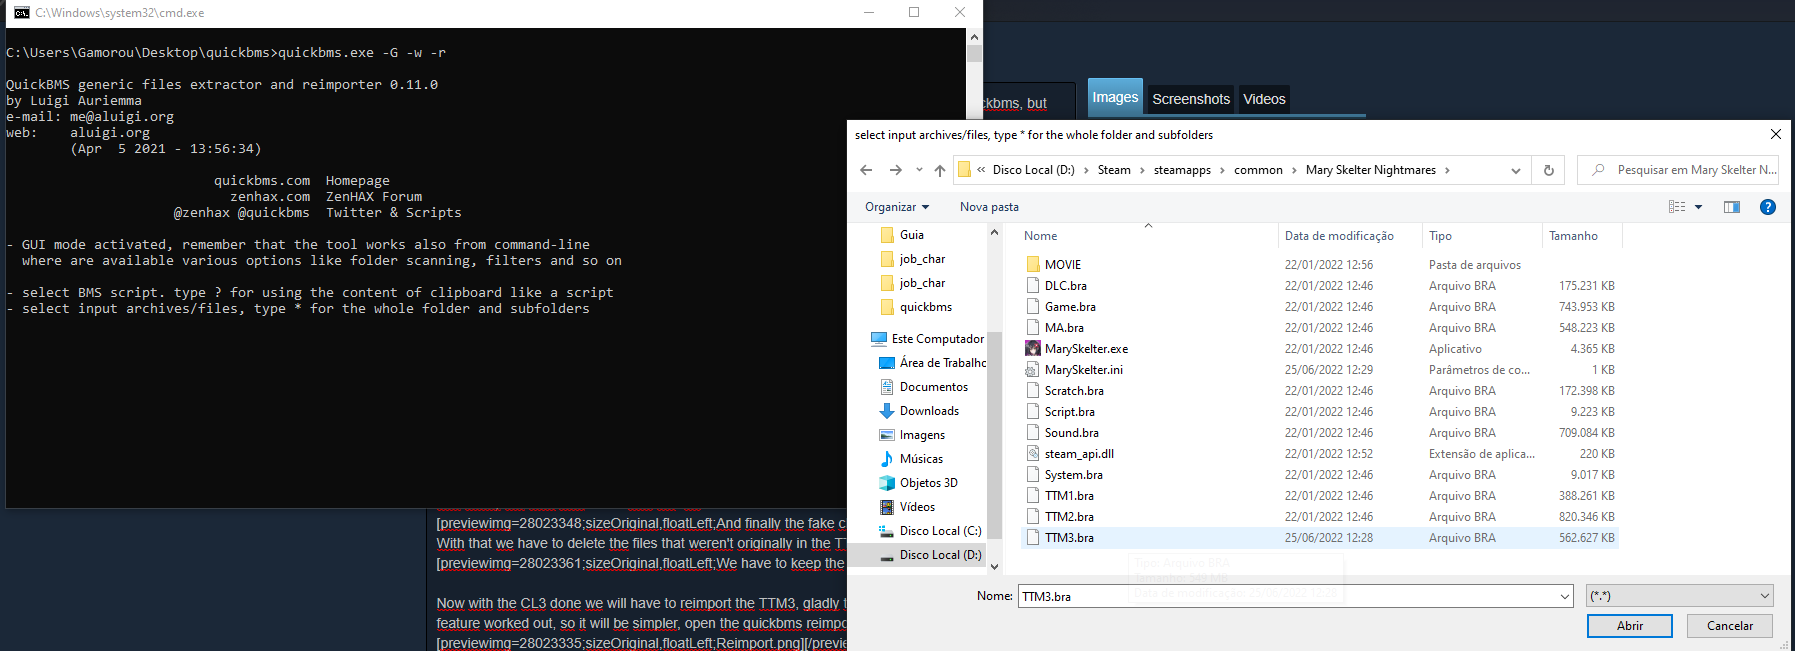This screenshot has height=651, width=1795.
Task: Open Vídeos in the navigation pane
Action: point(917,507)
